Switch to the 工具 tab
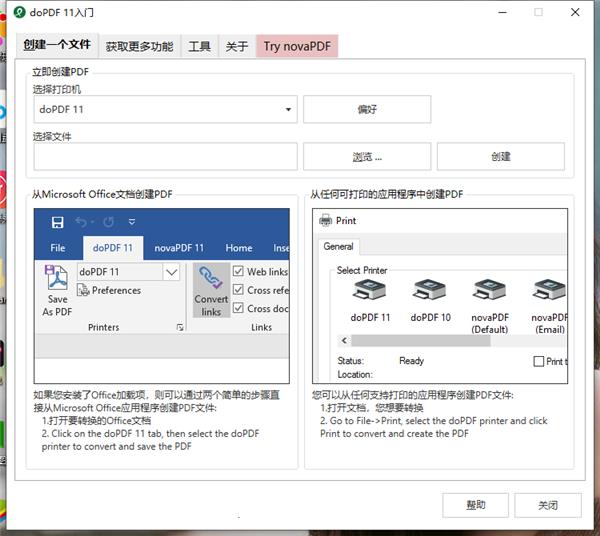The width and height of the screenshot is (600, 536). [x=199, y=47]
